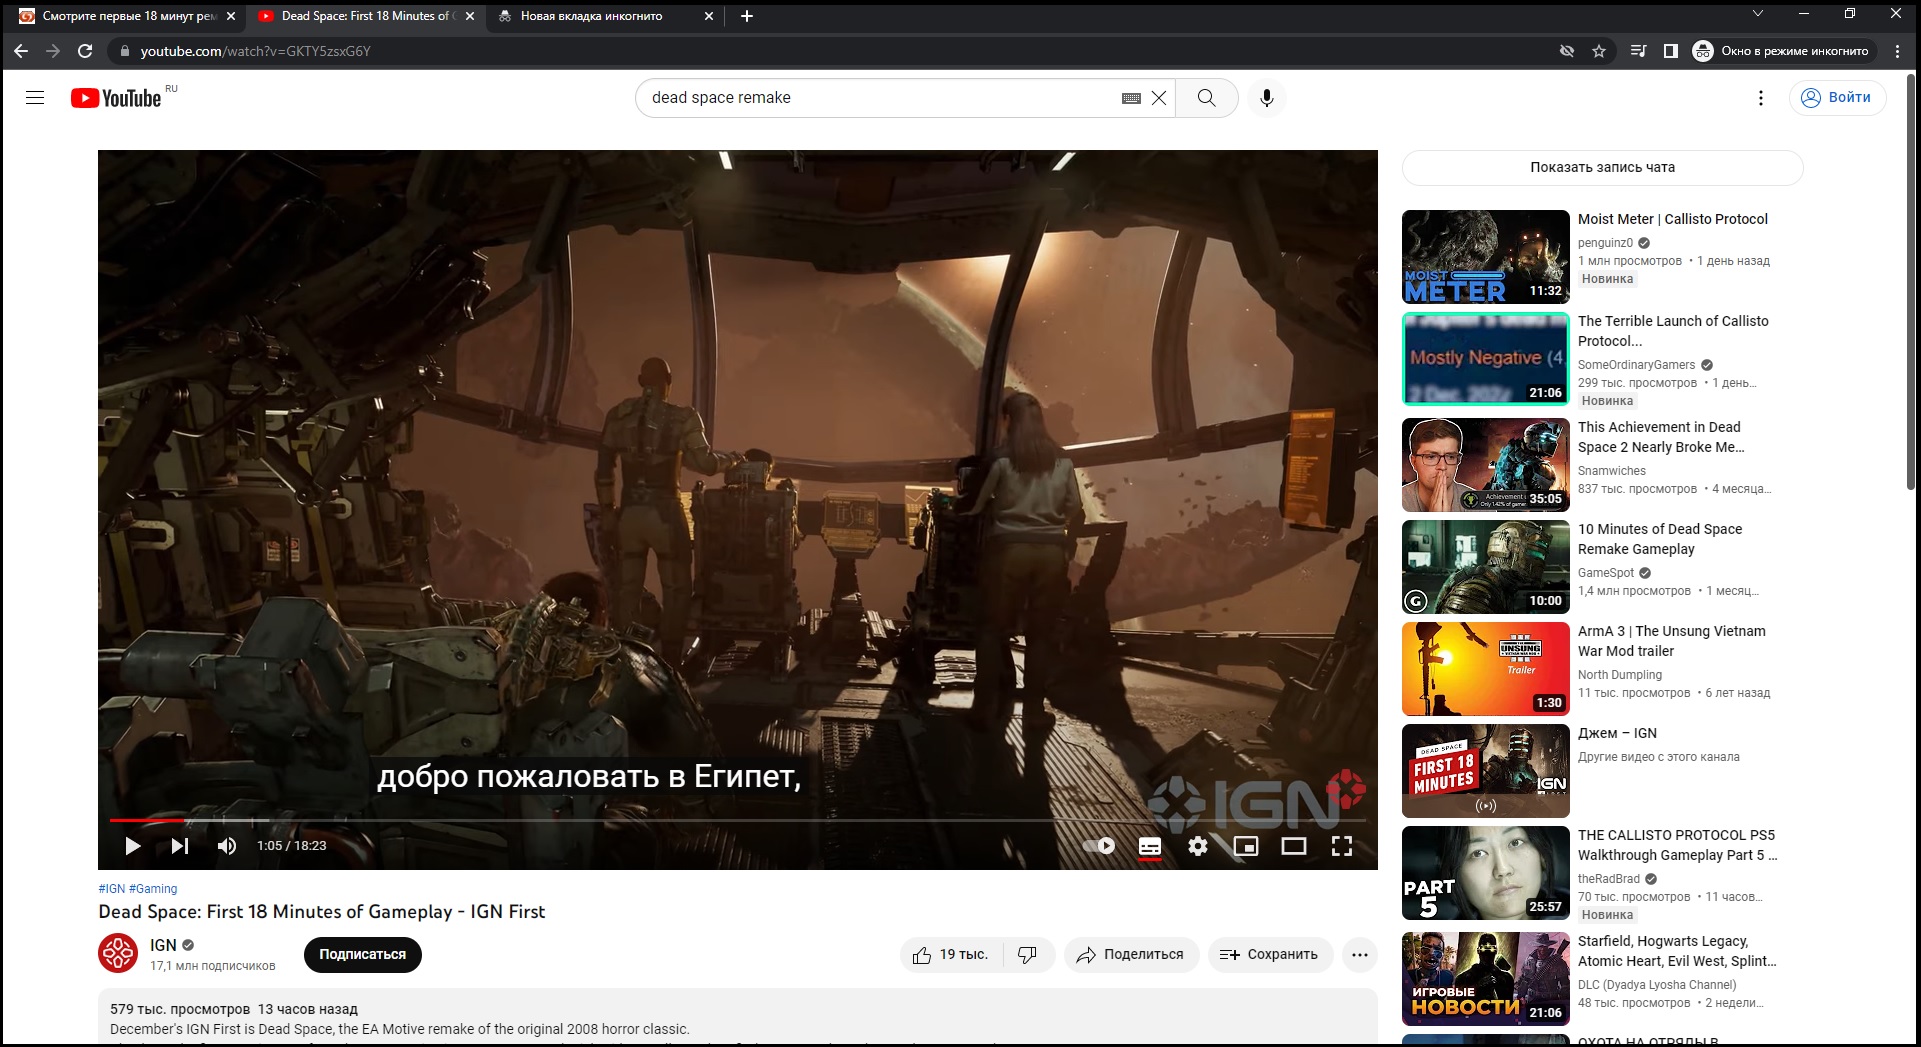This screenshot has height=1047, width=1921.
Task: Toggle subtitles in the player
Action: 1150,846
